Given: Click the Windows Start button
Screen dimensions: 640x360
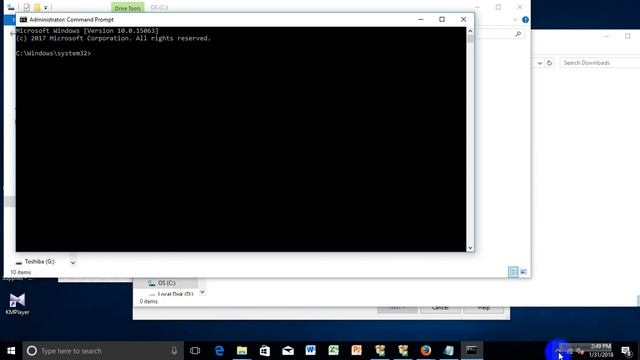Looking at the screenshot, I should coord(11,351).
